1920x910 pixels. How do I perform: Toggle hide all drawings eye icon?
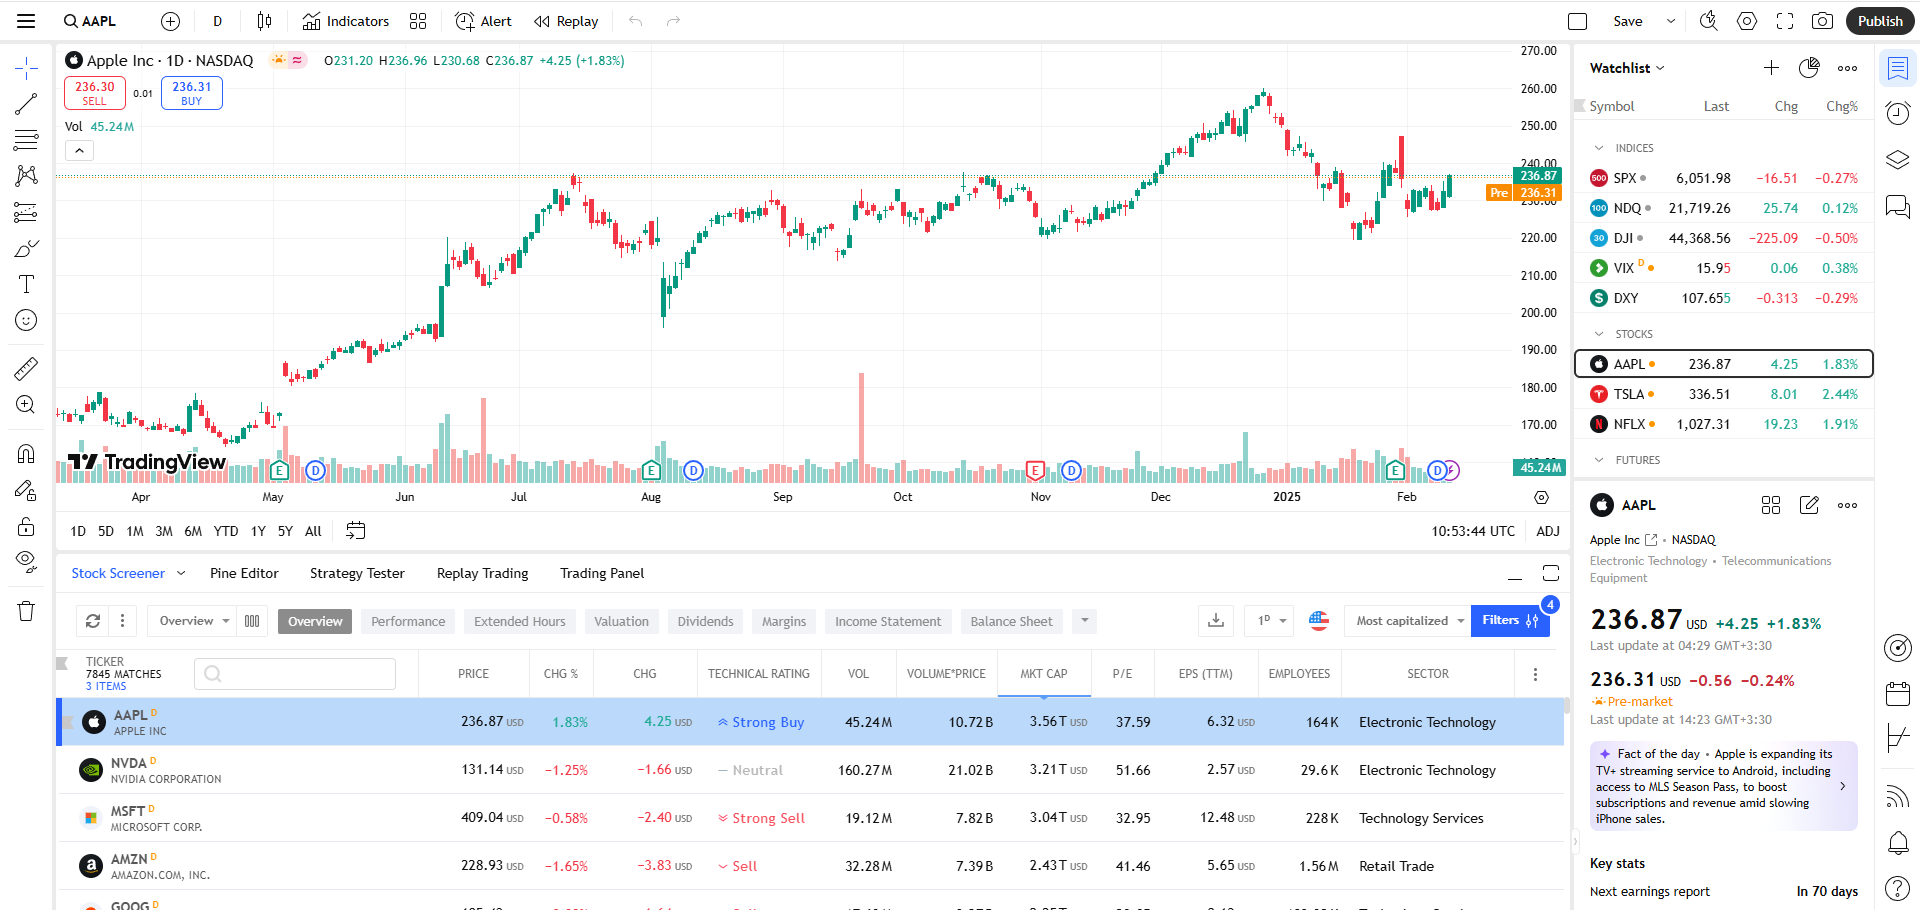click(26, 561)
